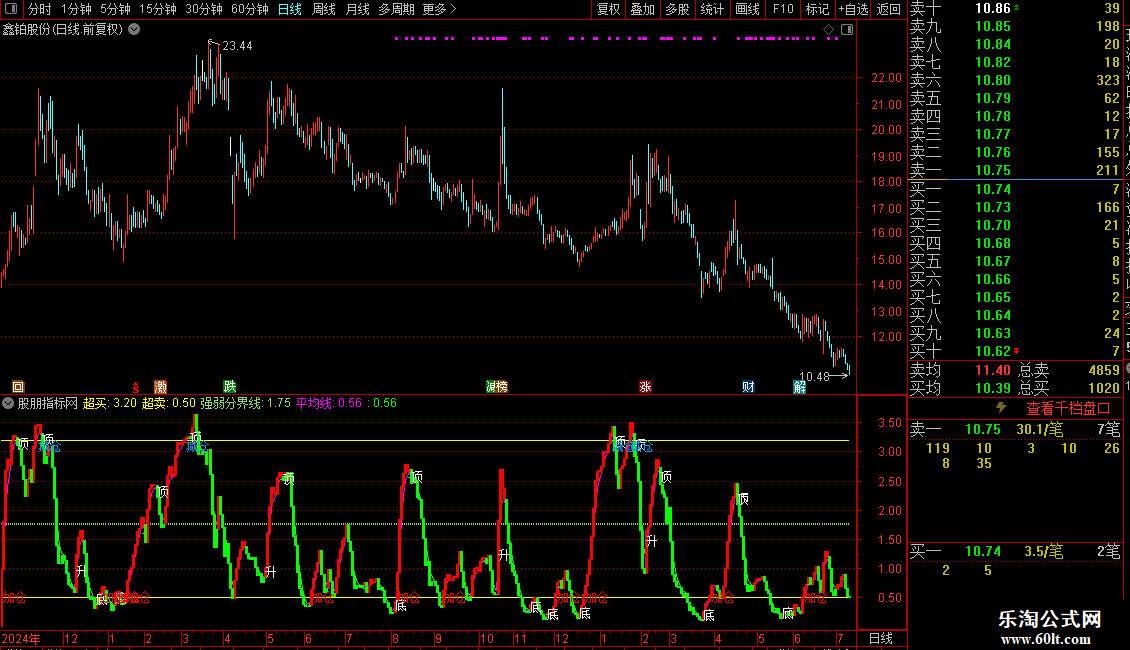
Task: Switch to 1分钟 chart period
Action: 76,9
